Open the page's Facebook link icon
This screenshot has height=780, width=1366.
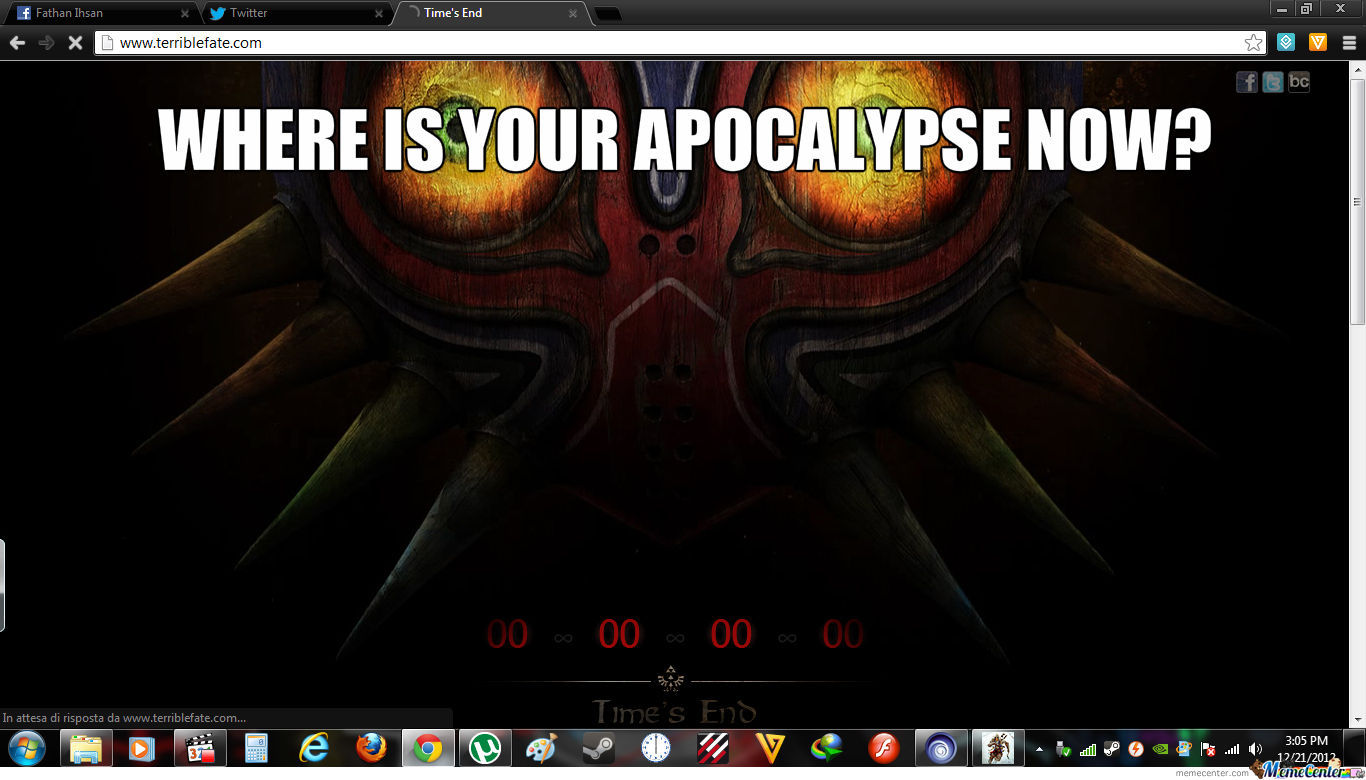click(1247, 82)
